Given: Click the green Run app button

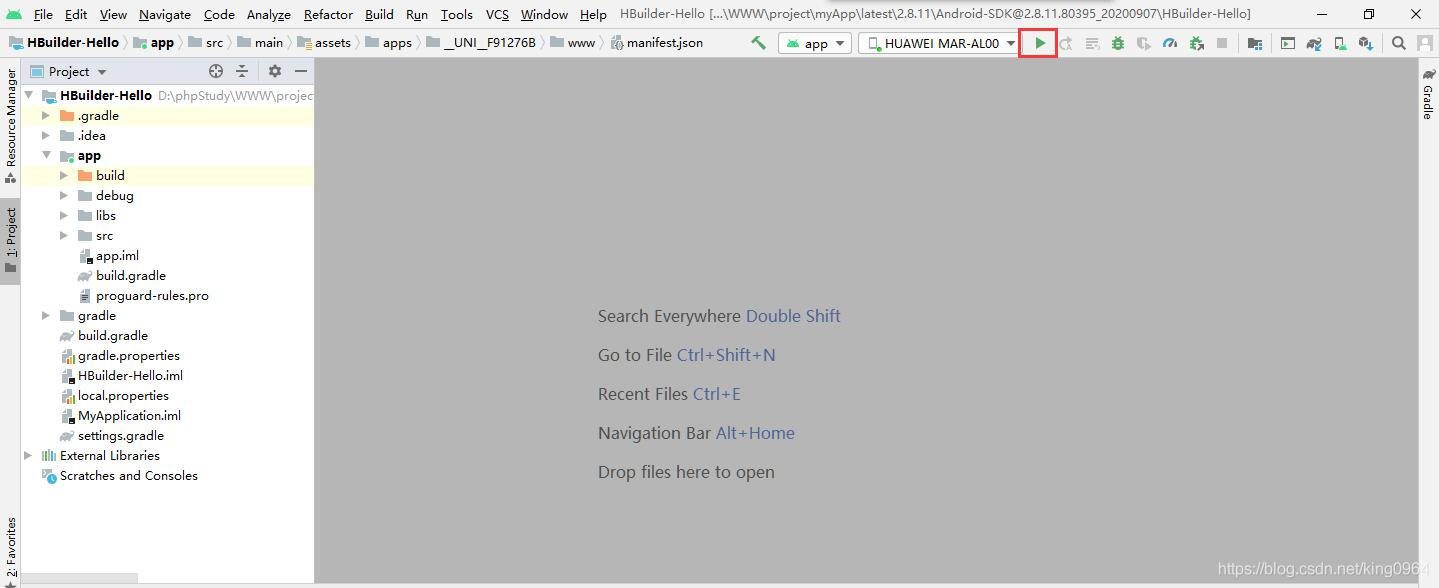Looking at the screenshot, I should tap(1040, 43).
